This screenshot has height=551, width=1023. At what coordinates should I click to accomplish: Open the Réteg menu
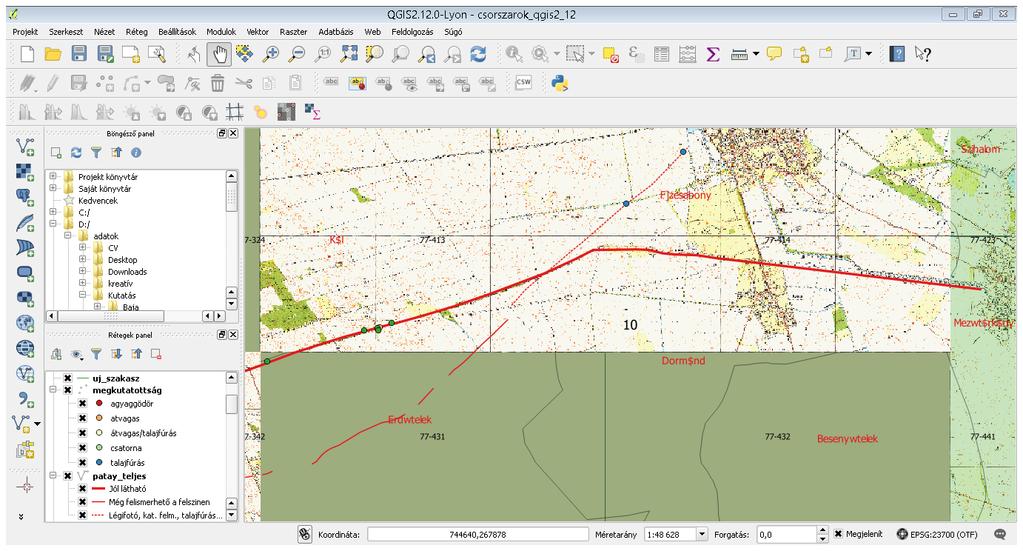tap(136, 31)
